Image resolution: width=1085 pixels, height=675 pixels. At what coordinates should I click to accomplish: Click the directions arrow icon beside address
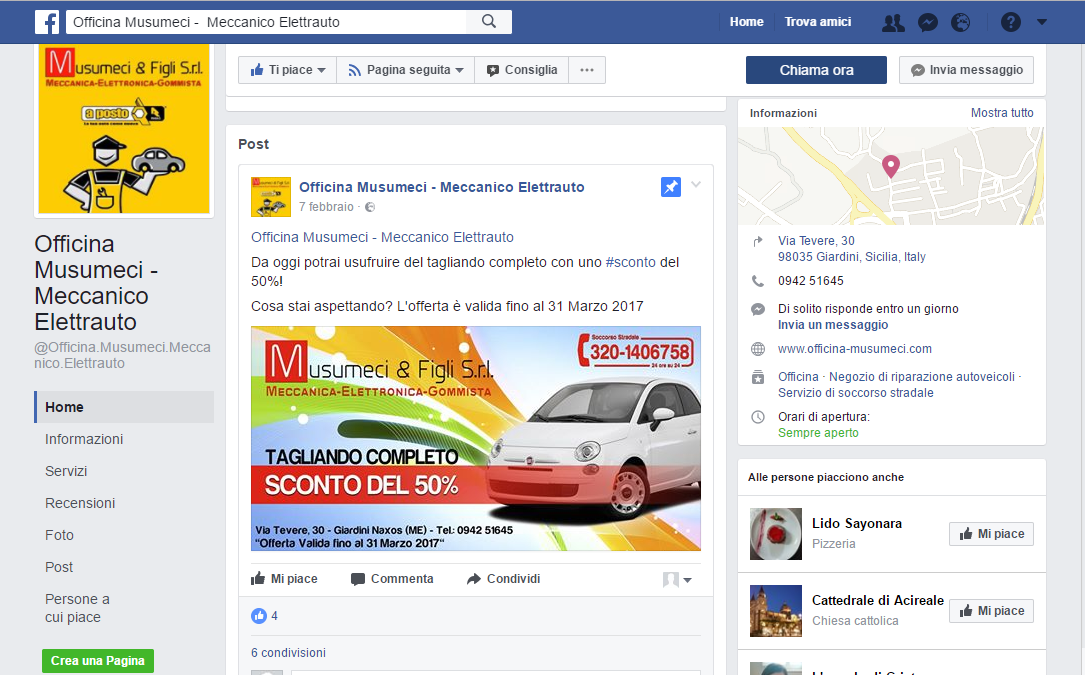point(758,241)
